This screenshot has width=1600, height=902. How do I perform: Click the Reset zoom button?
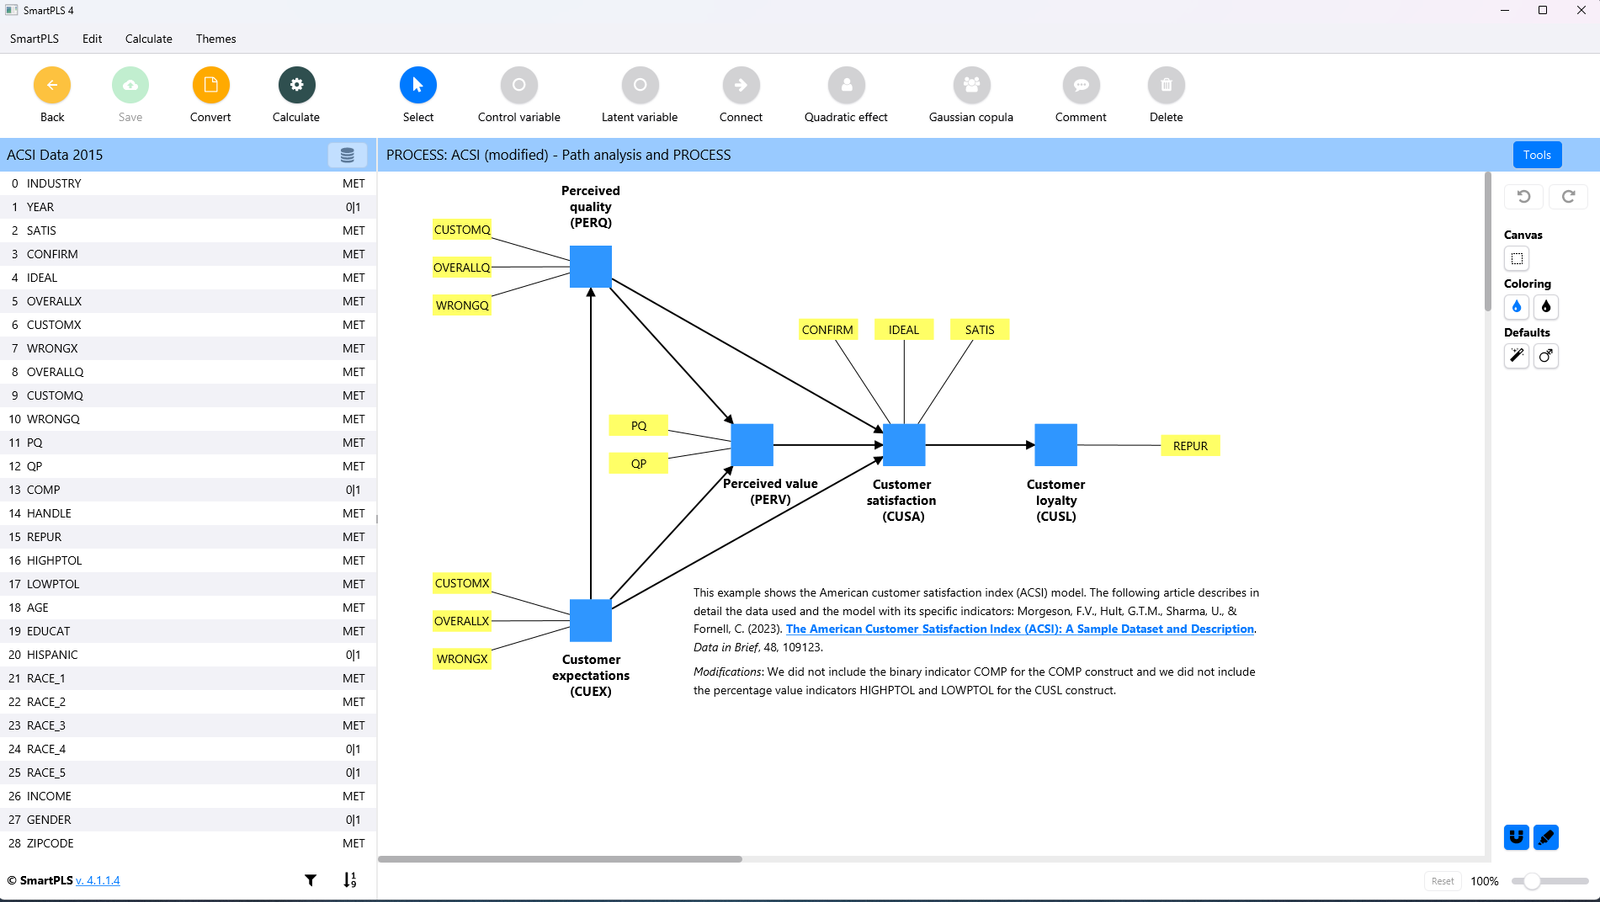(1442, 881)
